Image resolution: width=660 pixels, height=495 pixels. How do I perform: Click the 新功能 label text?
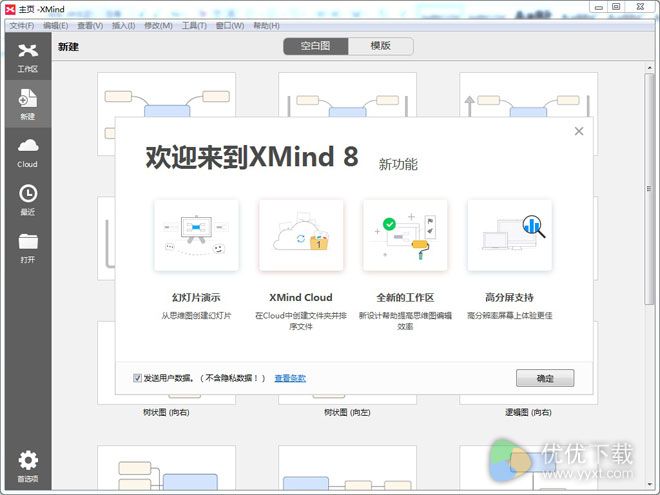398,164
